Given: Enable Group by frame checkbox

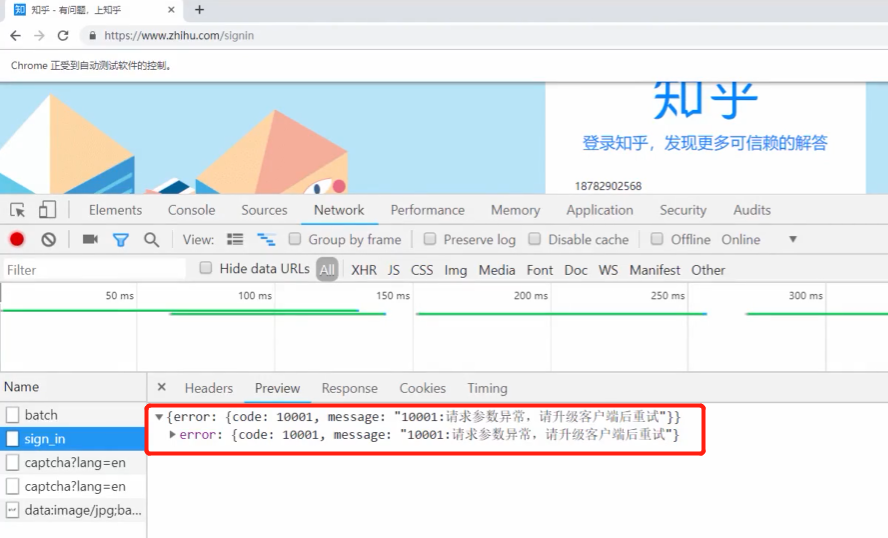Looking at the screenshot, I should 294,239.
